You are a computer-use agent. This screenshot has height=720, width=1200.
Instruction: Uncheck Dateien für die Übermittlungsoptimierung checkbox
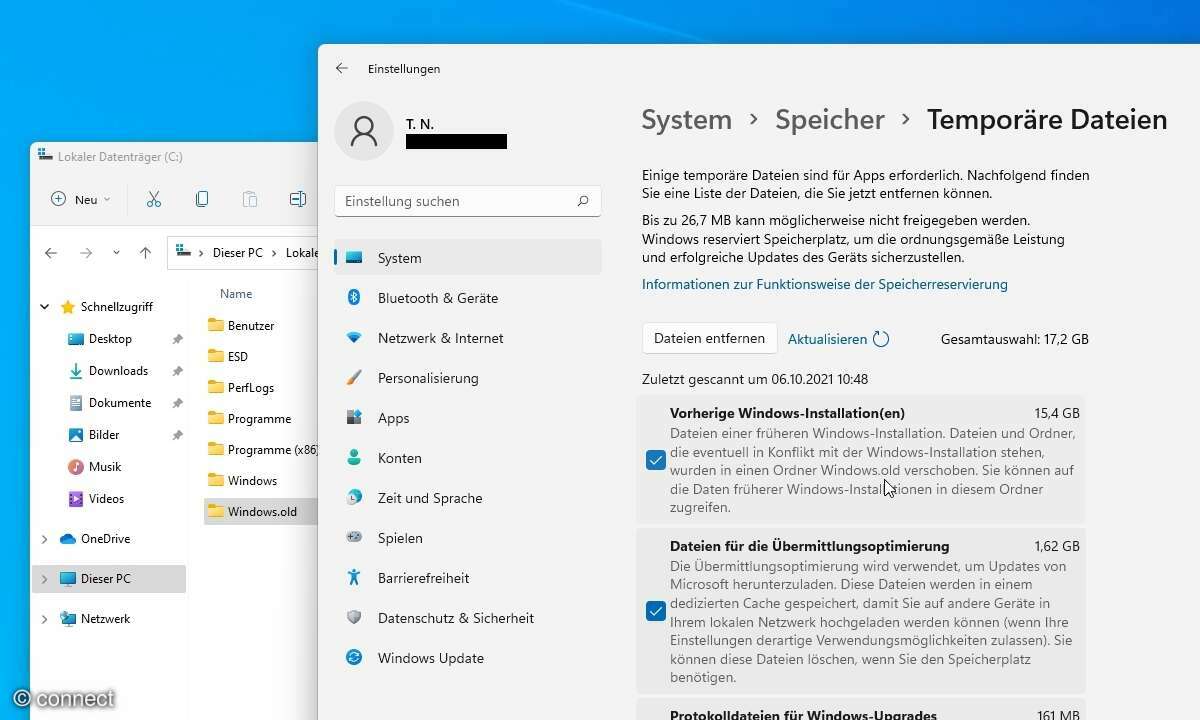coord(656,611)
